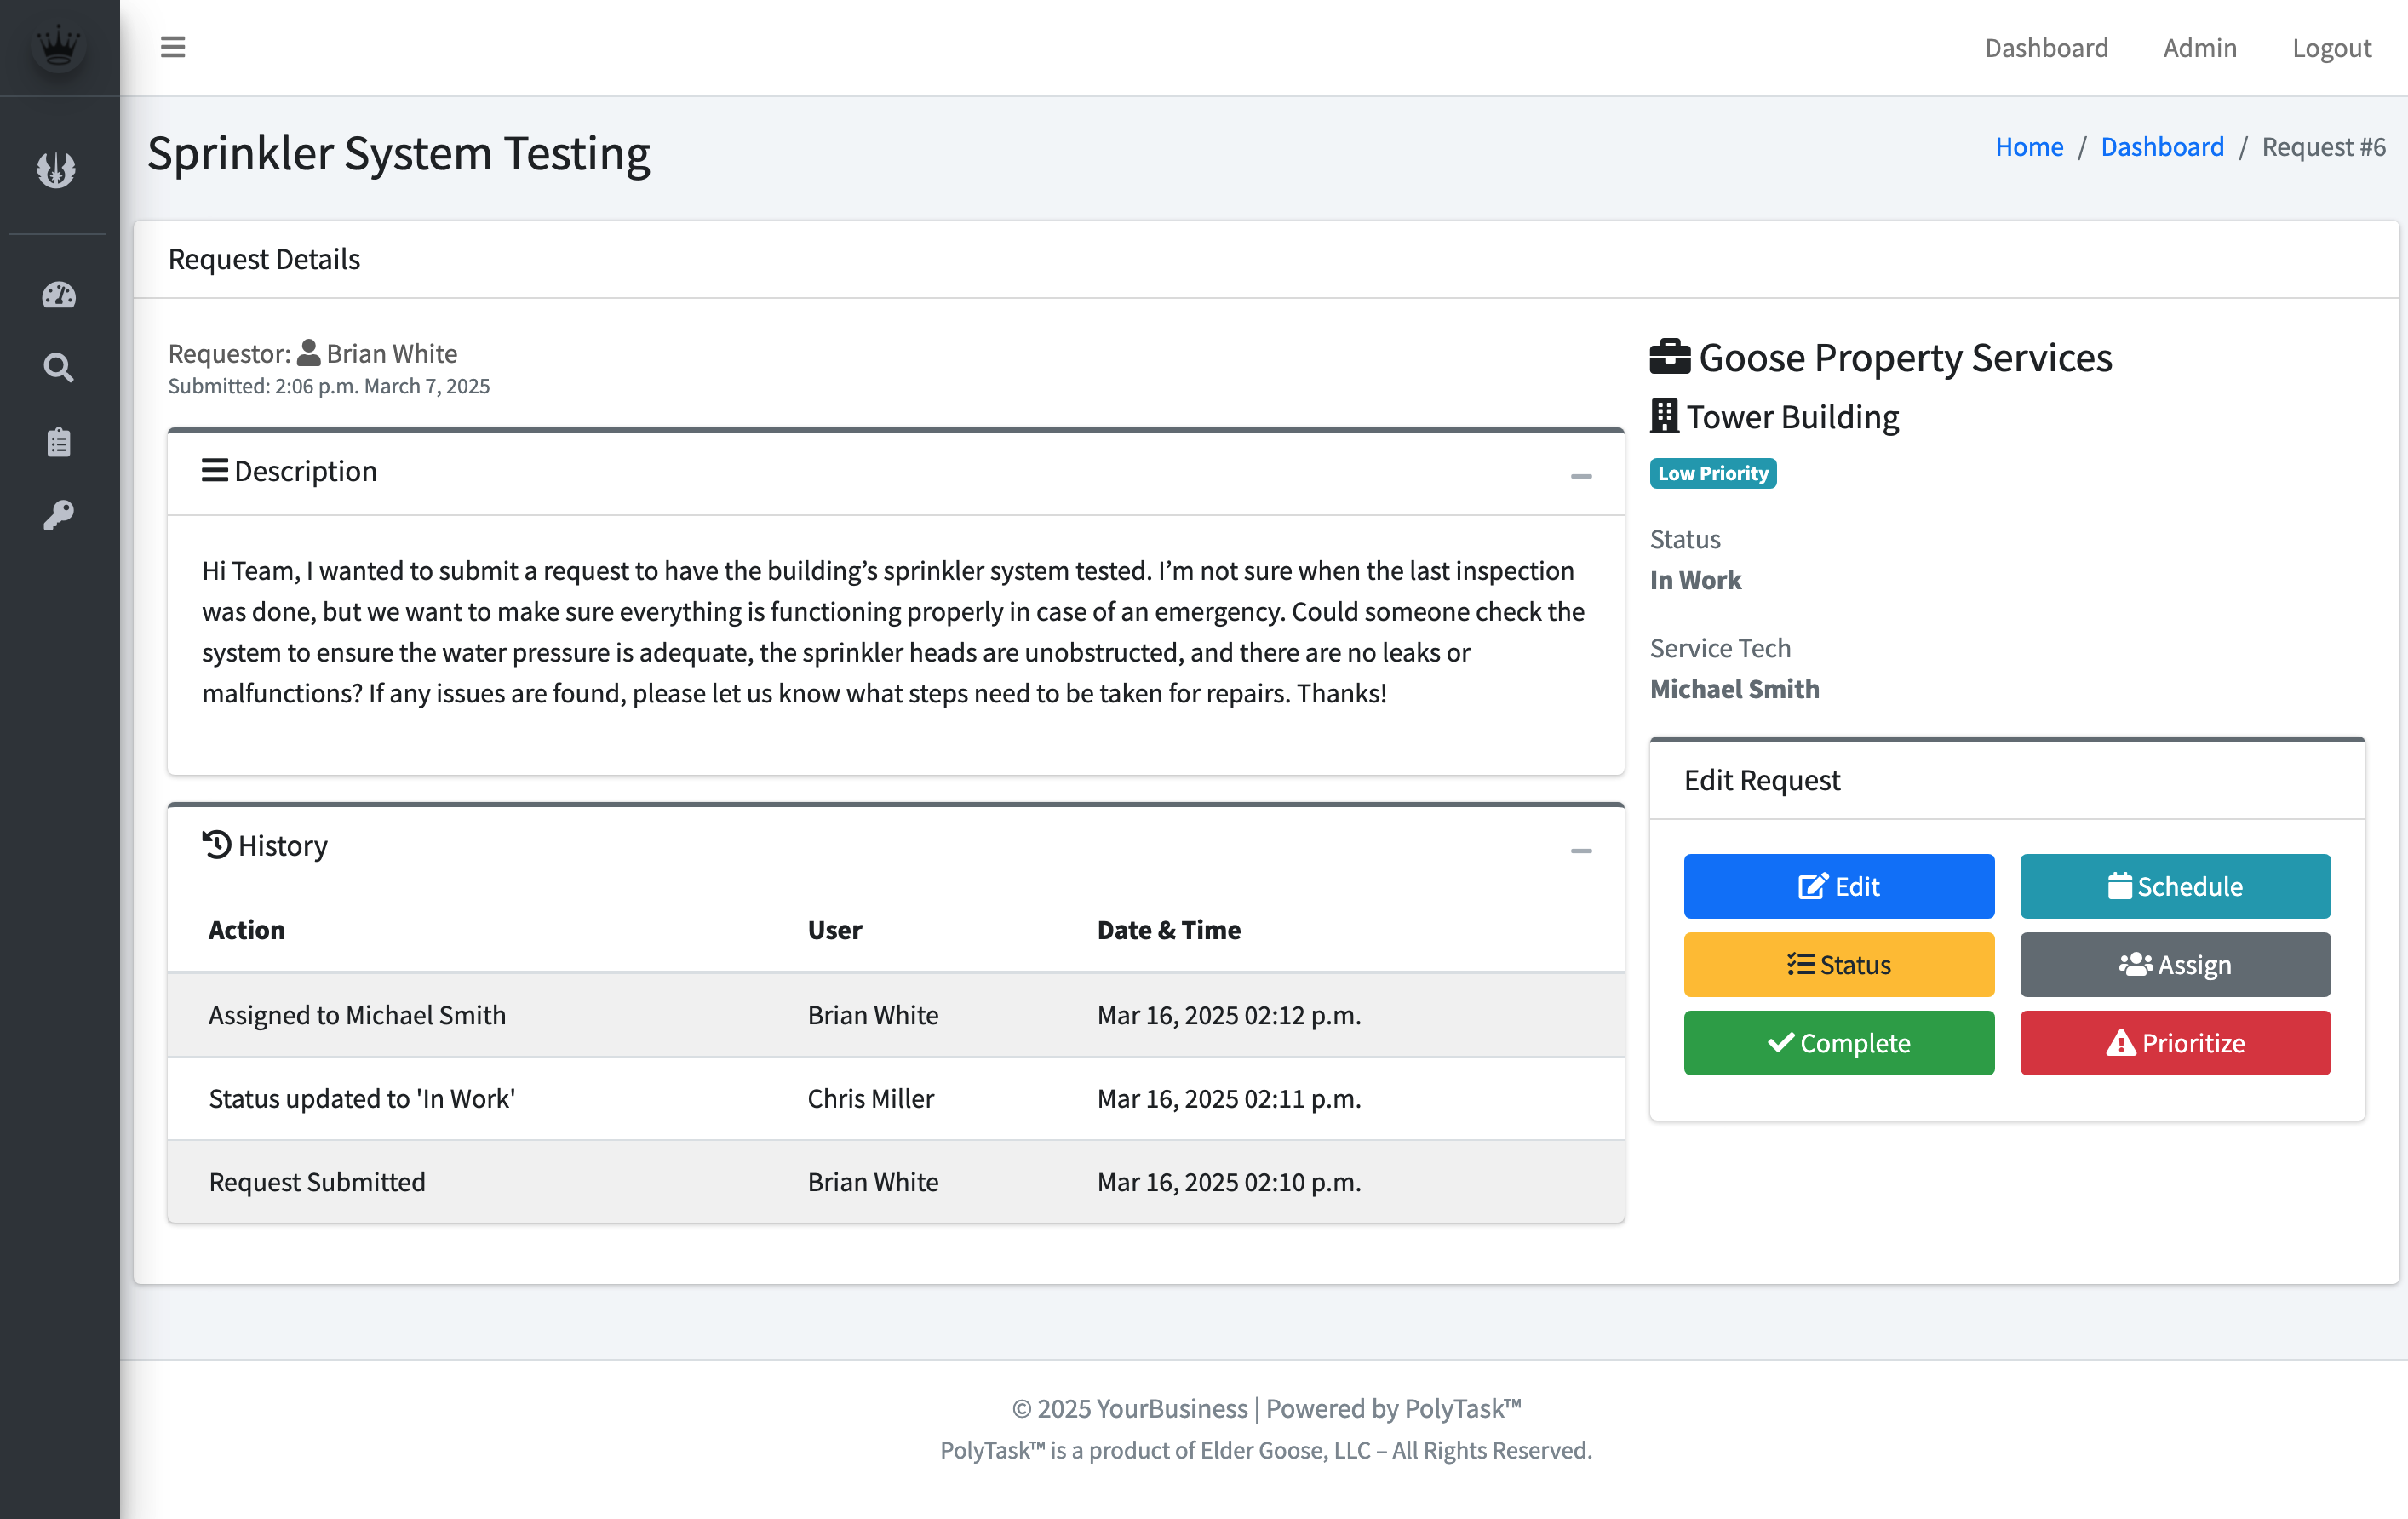Select Logout in the top navigation

click(2331, 47)
